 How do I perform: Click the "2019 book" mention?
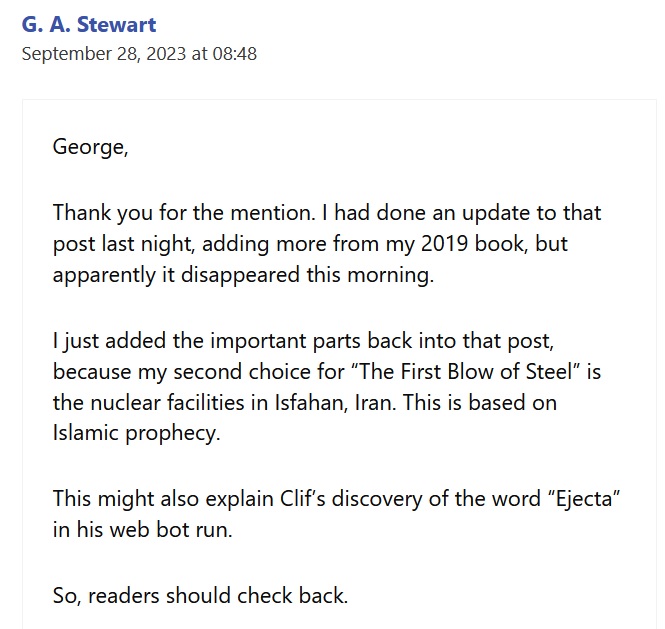[x=474, y=243]
